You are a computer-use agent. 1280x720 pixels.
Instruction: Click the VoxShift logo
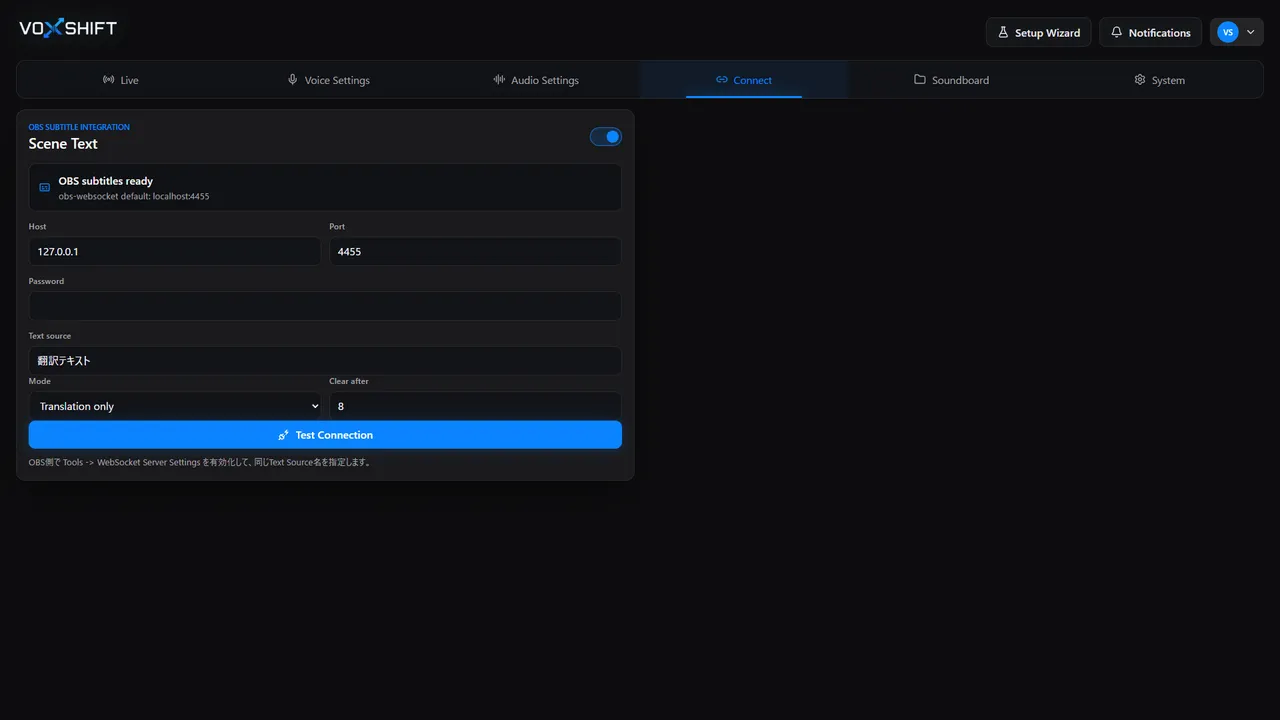68,28
